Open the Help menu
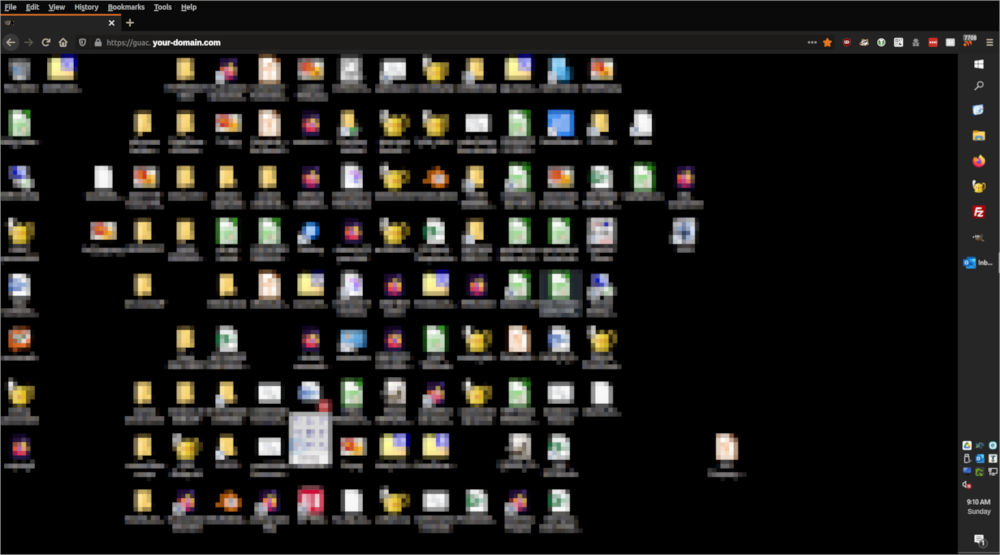The width and height of the screenshot is (1000, 555). click(189, 7)
